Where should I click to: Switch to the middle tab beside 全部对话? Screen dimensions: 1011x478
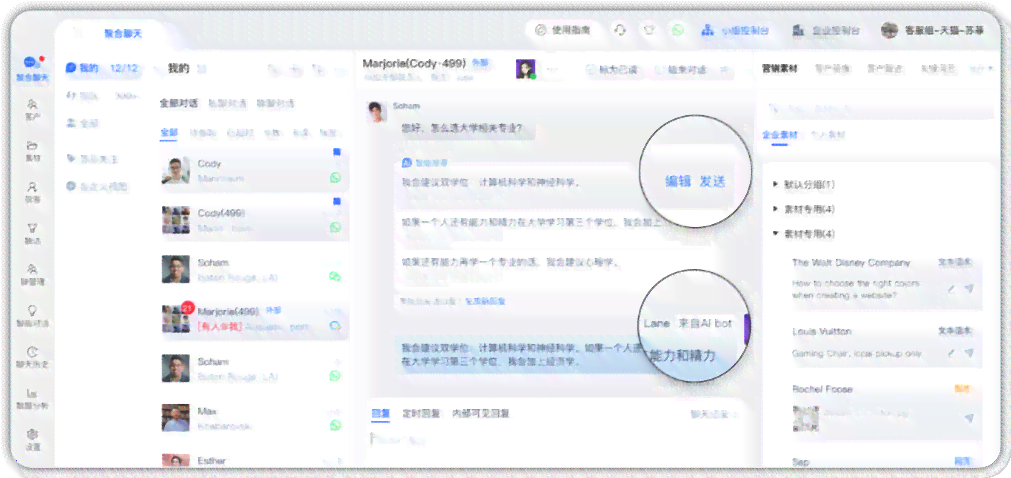click(228, 103)
